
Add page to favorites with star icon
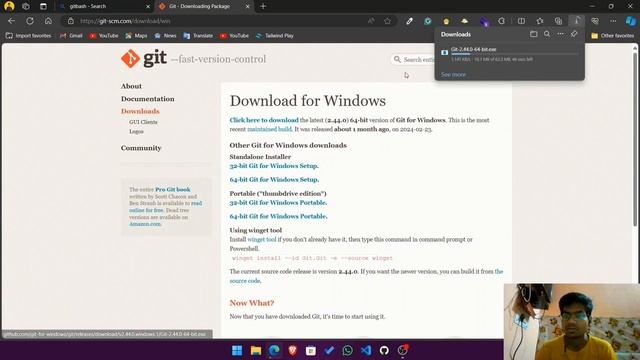click(x=387, y=21)
